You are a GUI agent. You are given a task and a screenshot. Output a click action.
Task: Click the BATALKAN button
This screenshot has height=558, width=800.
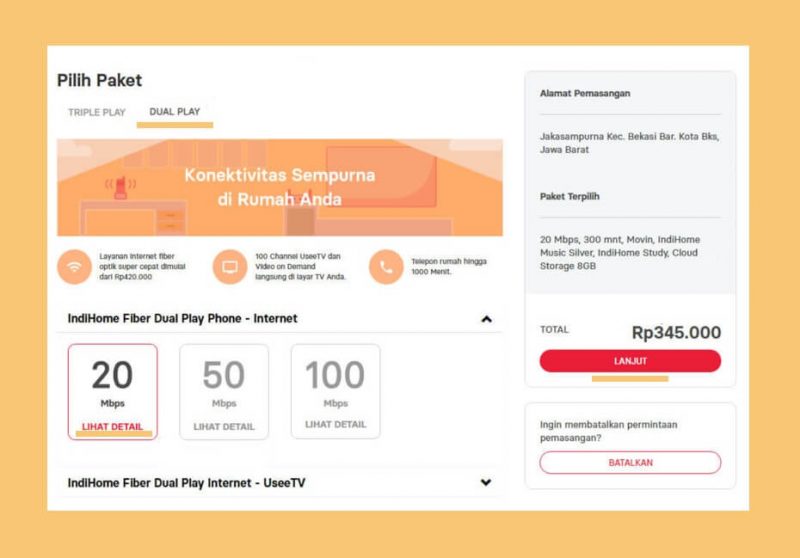click(x=630, y=463)
